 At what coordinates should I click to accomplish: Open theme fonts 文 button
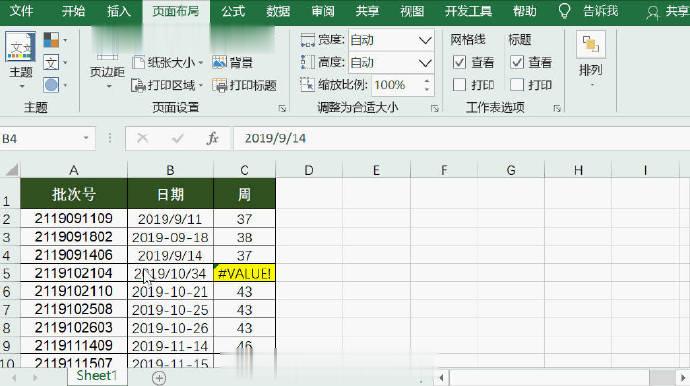(x=55, y=62)
